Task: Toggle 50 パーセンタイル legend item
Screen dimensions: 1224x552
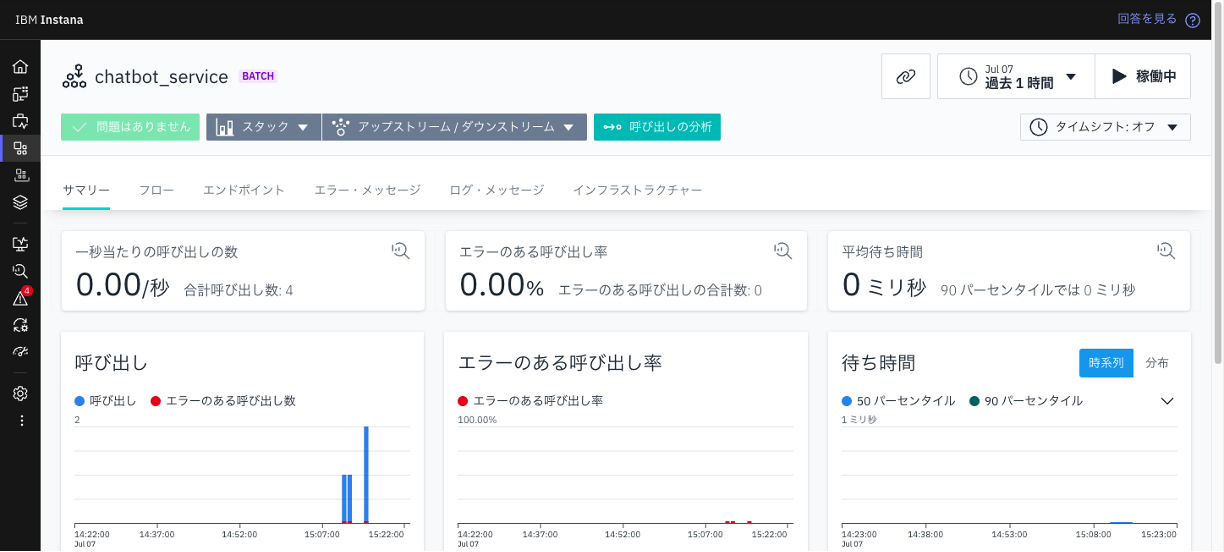Action: (898, 401)
